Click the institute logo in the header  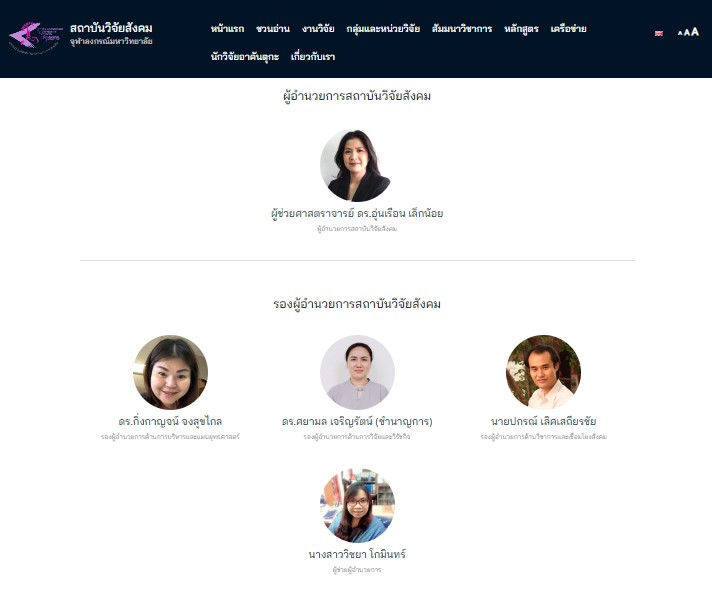35,37
